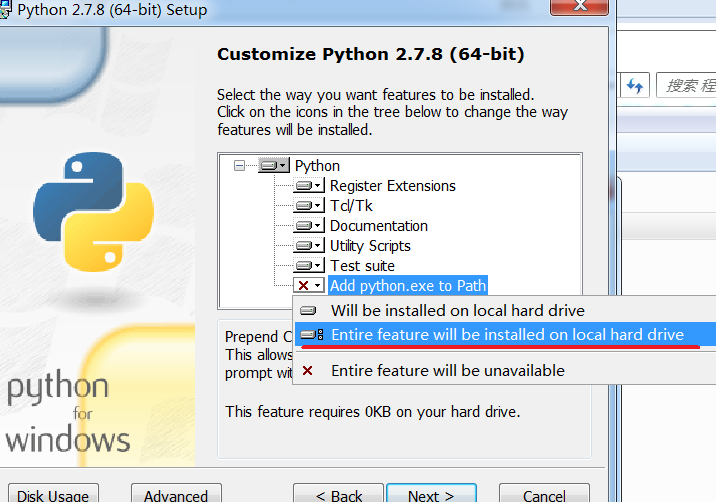Open Tcl/Tk drive icon dropdown

click(309, 206)
